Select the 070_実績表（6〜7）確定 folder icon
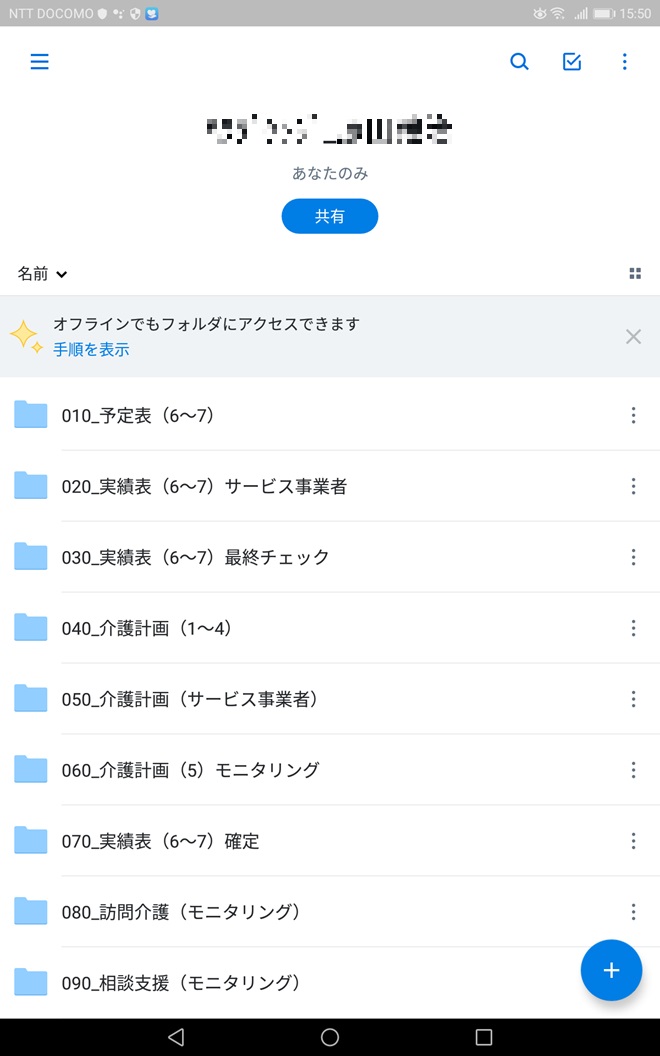660x1056 pixels. tap(31, 841)
